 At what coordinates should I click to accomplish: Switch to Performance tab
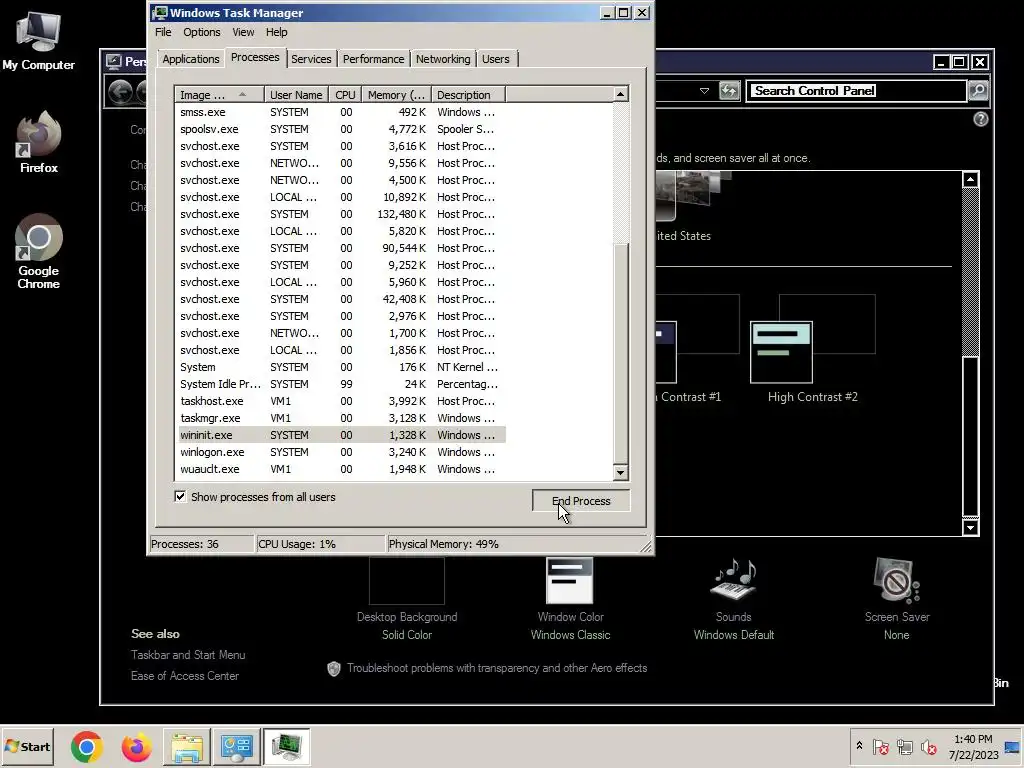tap(374, 59)
